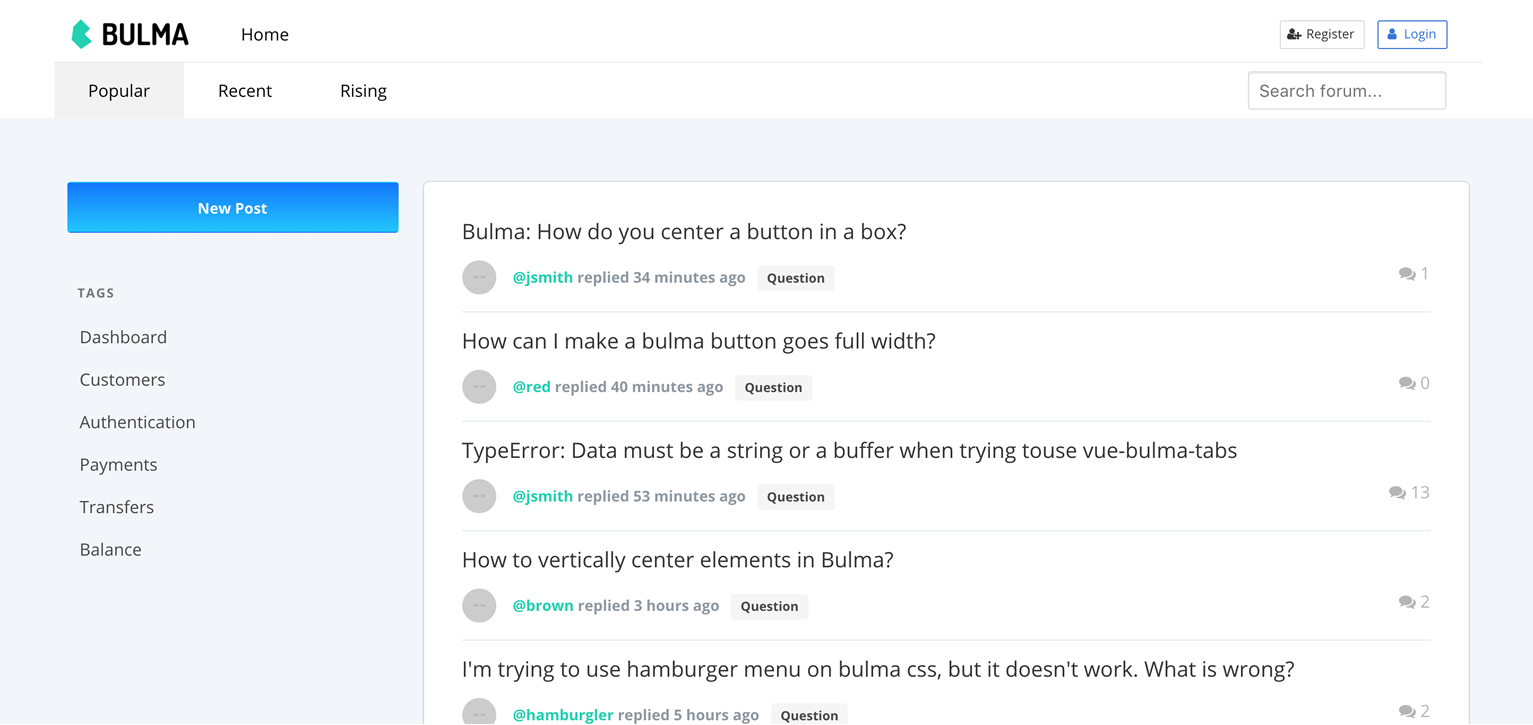Click the Login button
This screenshot has width=1533, height=725.
coord(1411,34)
